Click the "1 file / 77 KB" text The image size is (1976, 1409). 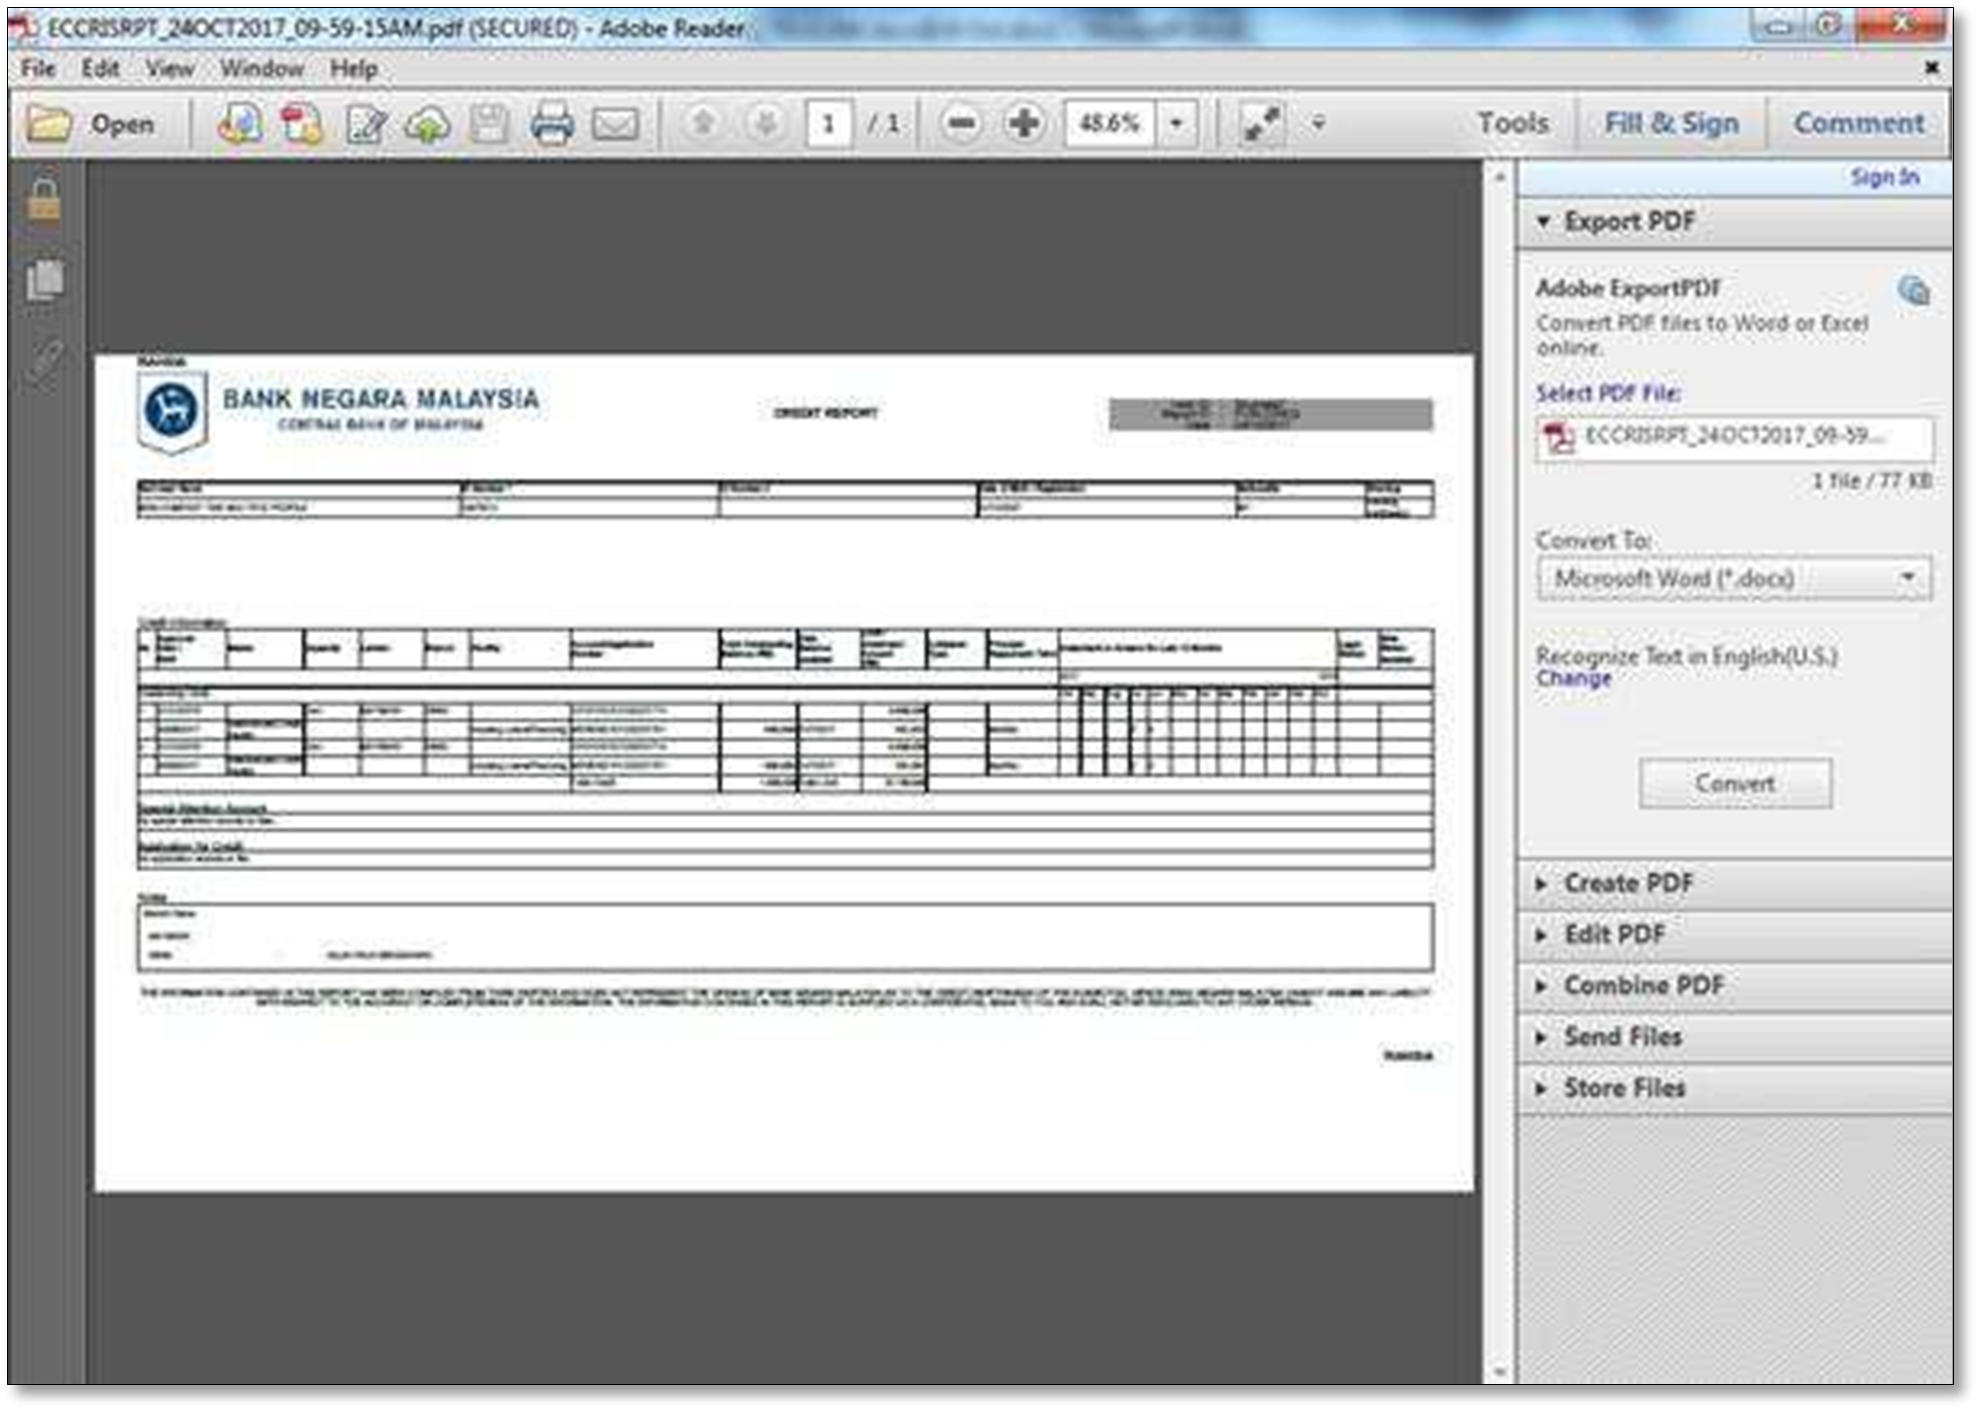(1871, 481)
